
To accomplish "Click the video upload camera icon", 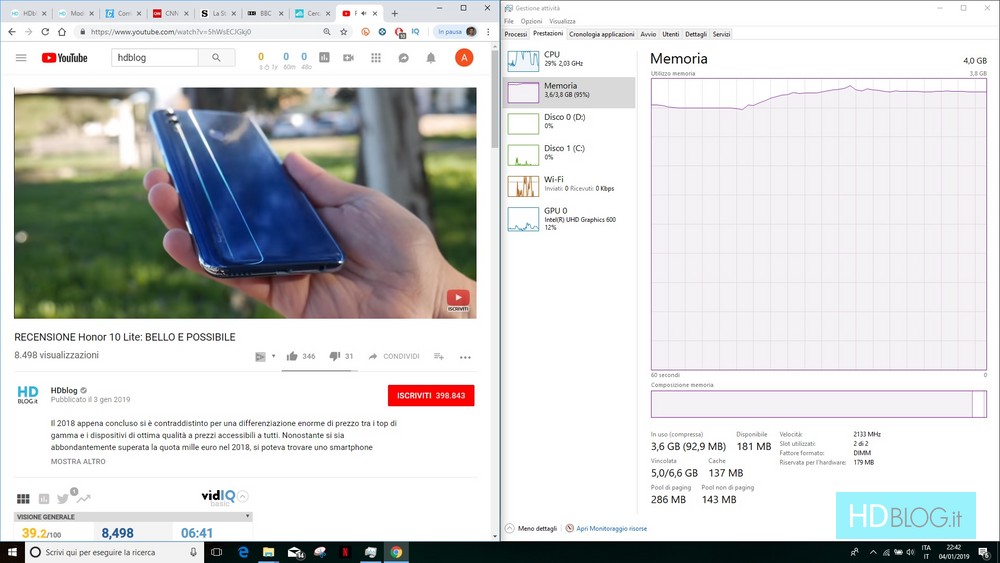I will pos(348,58).
